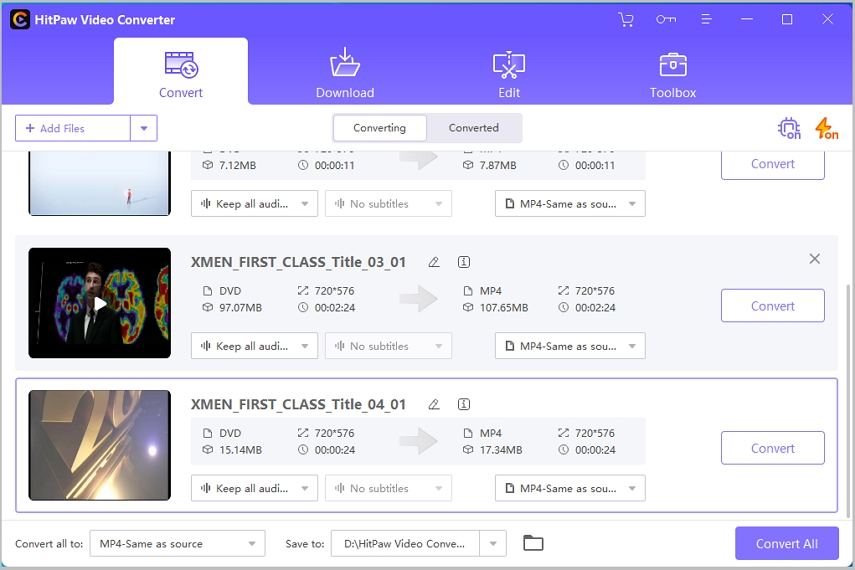Open output format dropdown for Title_04_01
The height and width of the screenshot is (570, 855).
[570, 489]
